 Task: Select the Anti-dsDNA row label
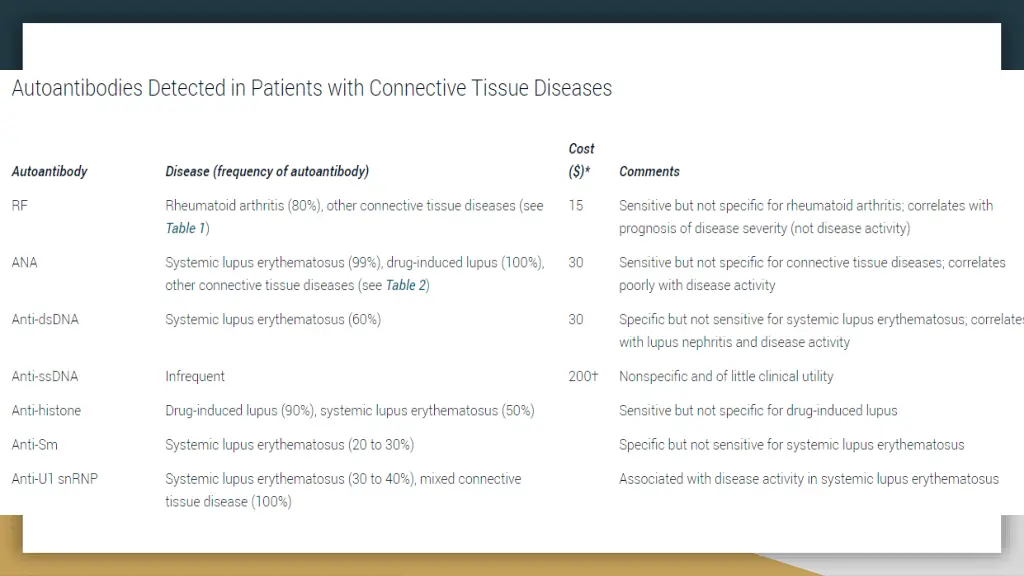pos(45,319)
